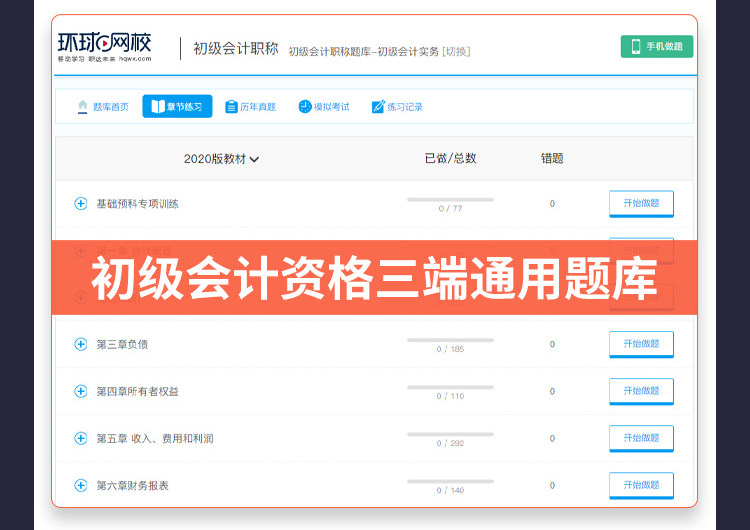This screenshot has width=750, height=530.
Task: Click 开始做题 for 第三章负债
Action: (641, 344)
